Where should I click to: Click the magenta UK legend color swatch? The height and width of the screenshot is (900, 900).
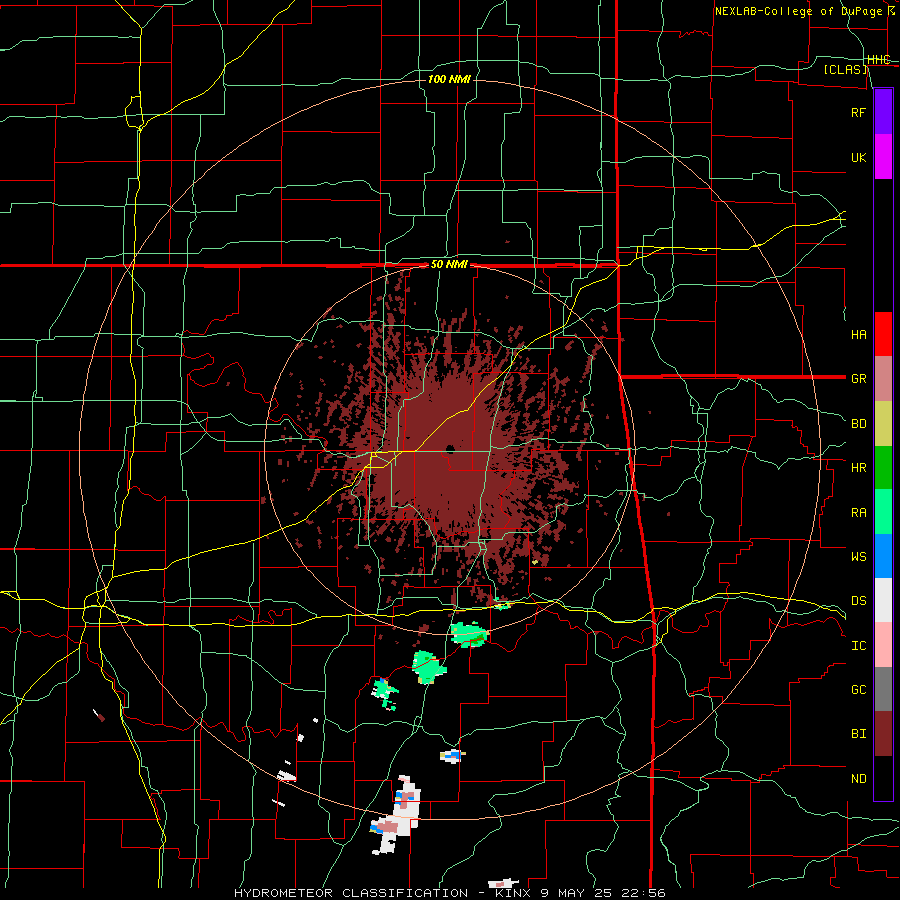(883, 157)
